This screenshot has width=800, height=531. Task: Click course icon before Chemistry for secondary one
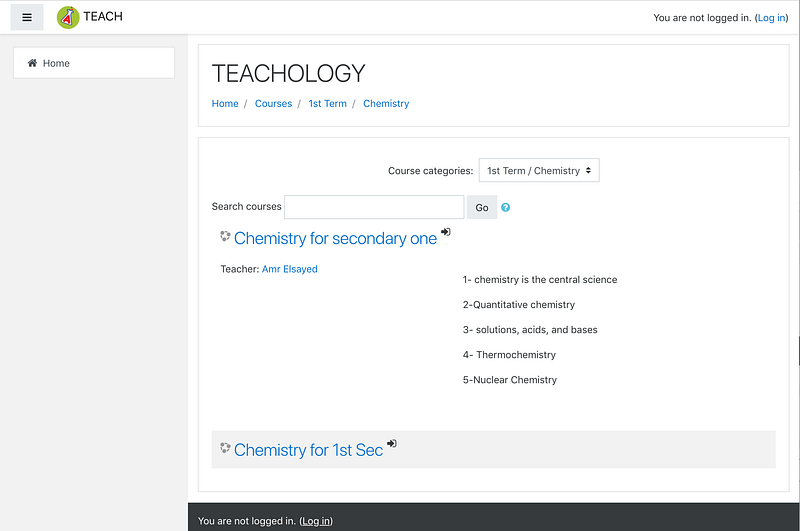pyautogui.click(x=225, y=236)
